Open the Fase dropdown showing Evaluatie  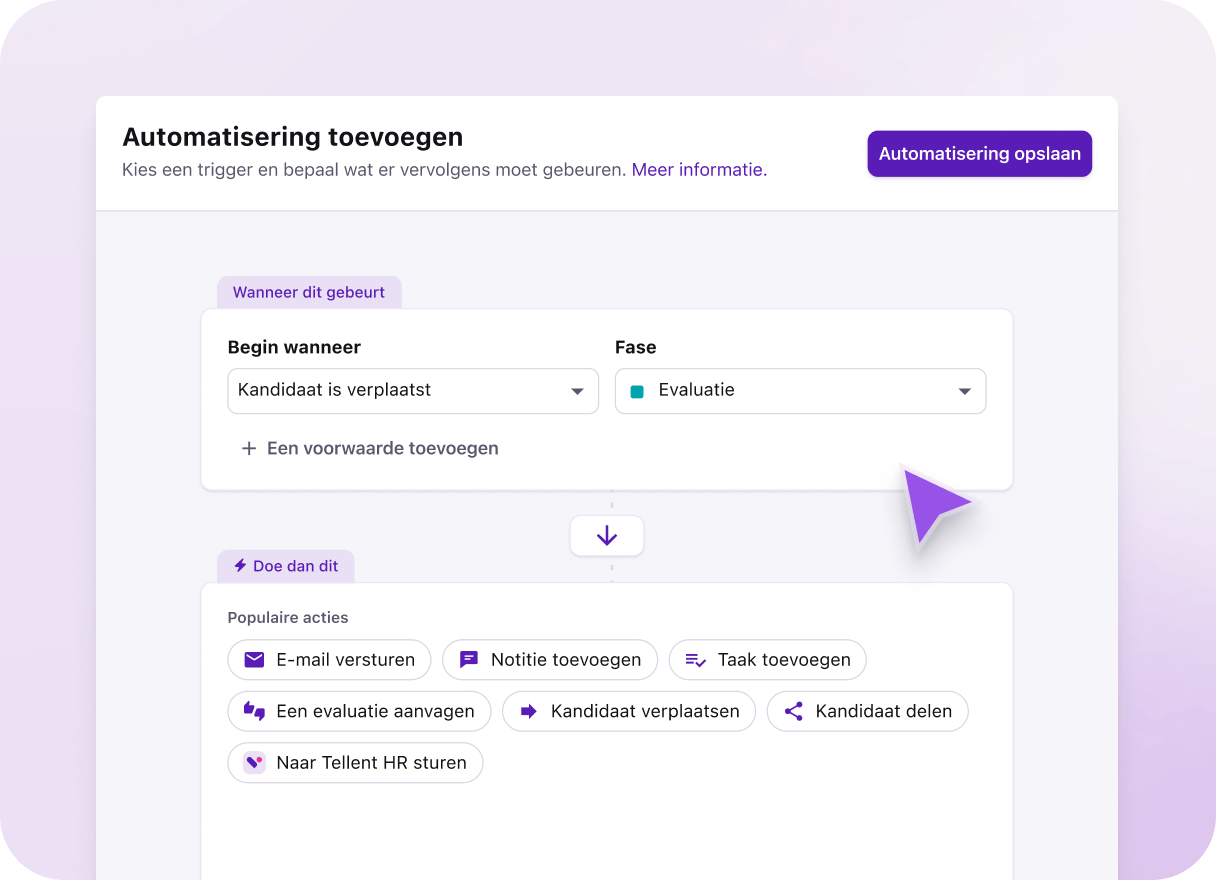[x=800, y=391]
